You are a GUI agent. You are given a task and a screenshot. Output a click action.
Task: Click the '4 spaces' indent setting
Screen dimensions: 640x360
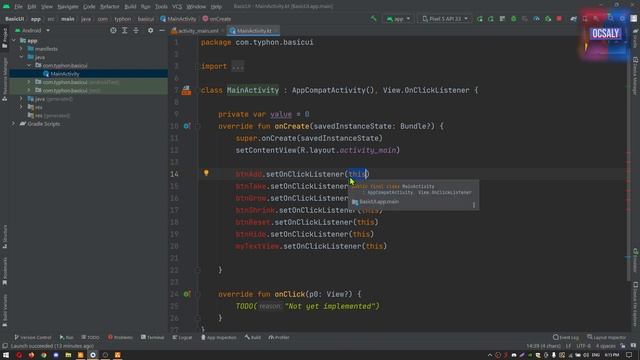tap(605, 346)
